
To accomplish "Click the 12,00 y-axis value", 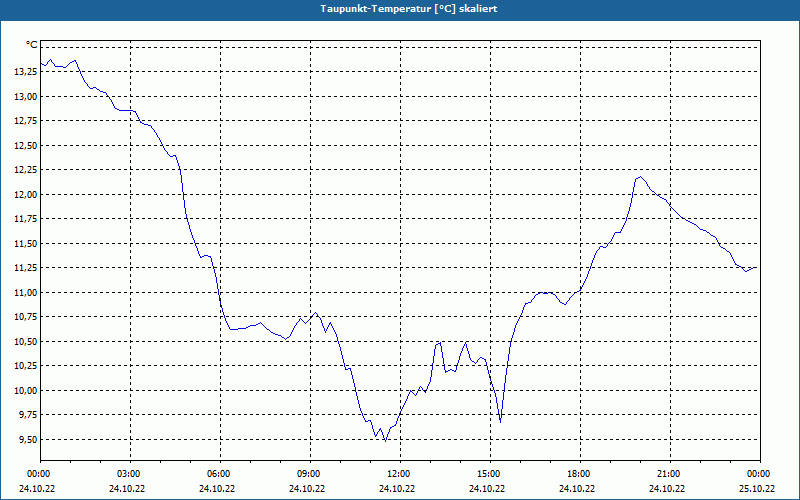I will (26, 194).
